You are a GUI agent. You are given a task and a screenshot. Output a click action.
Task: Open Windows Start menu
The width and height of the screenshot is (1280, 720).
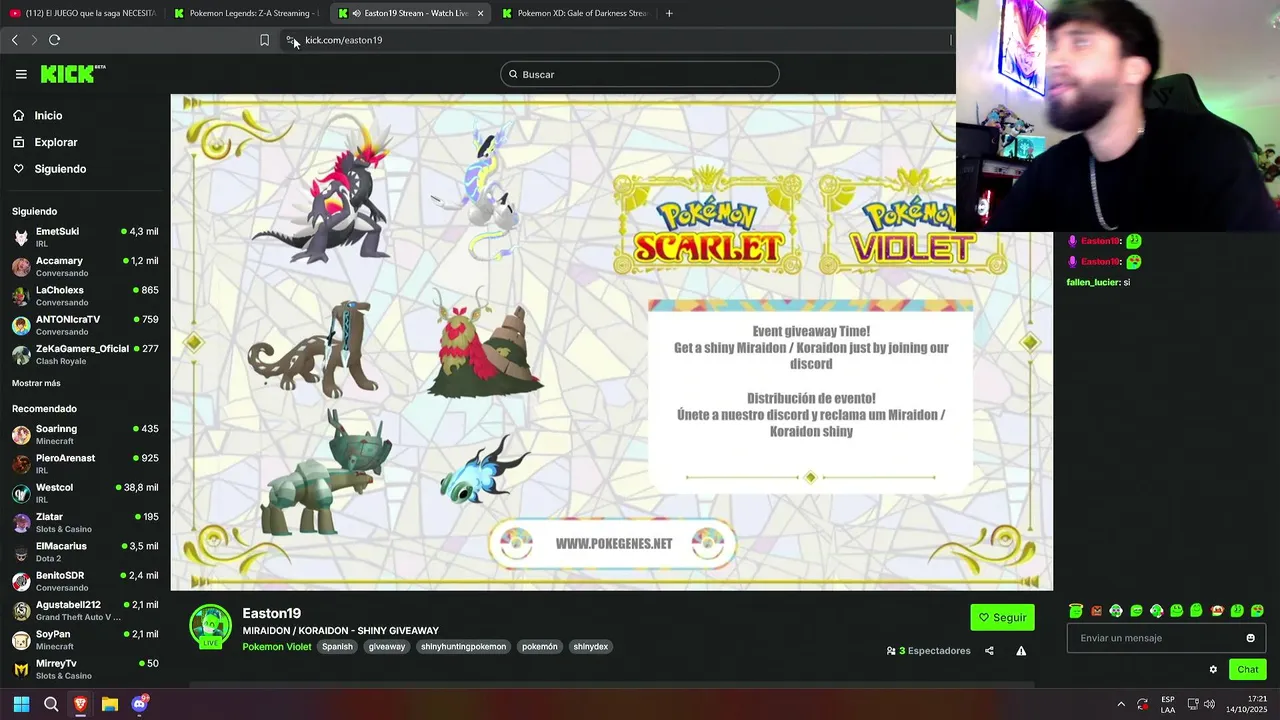pyautogui.click(x=21, y=704)
